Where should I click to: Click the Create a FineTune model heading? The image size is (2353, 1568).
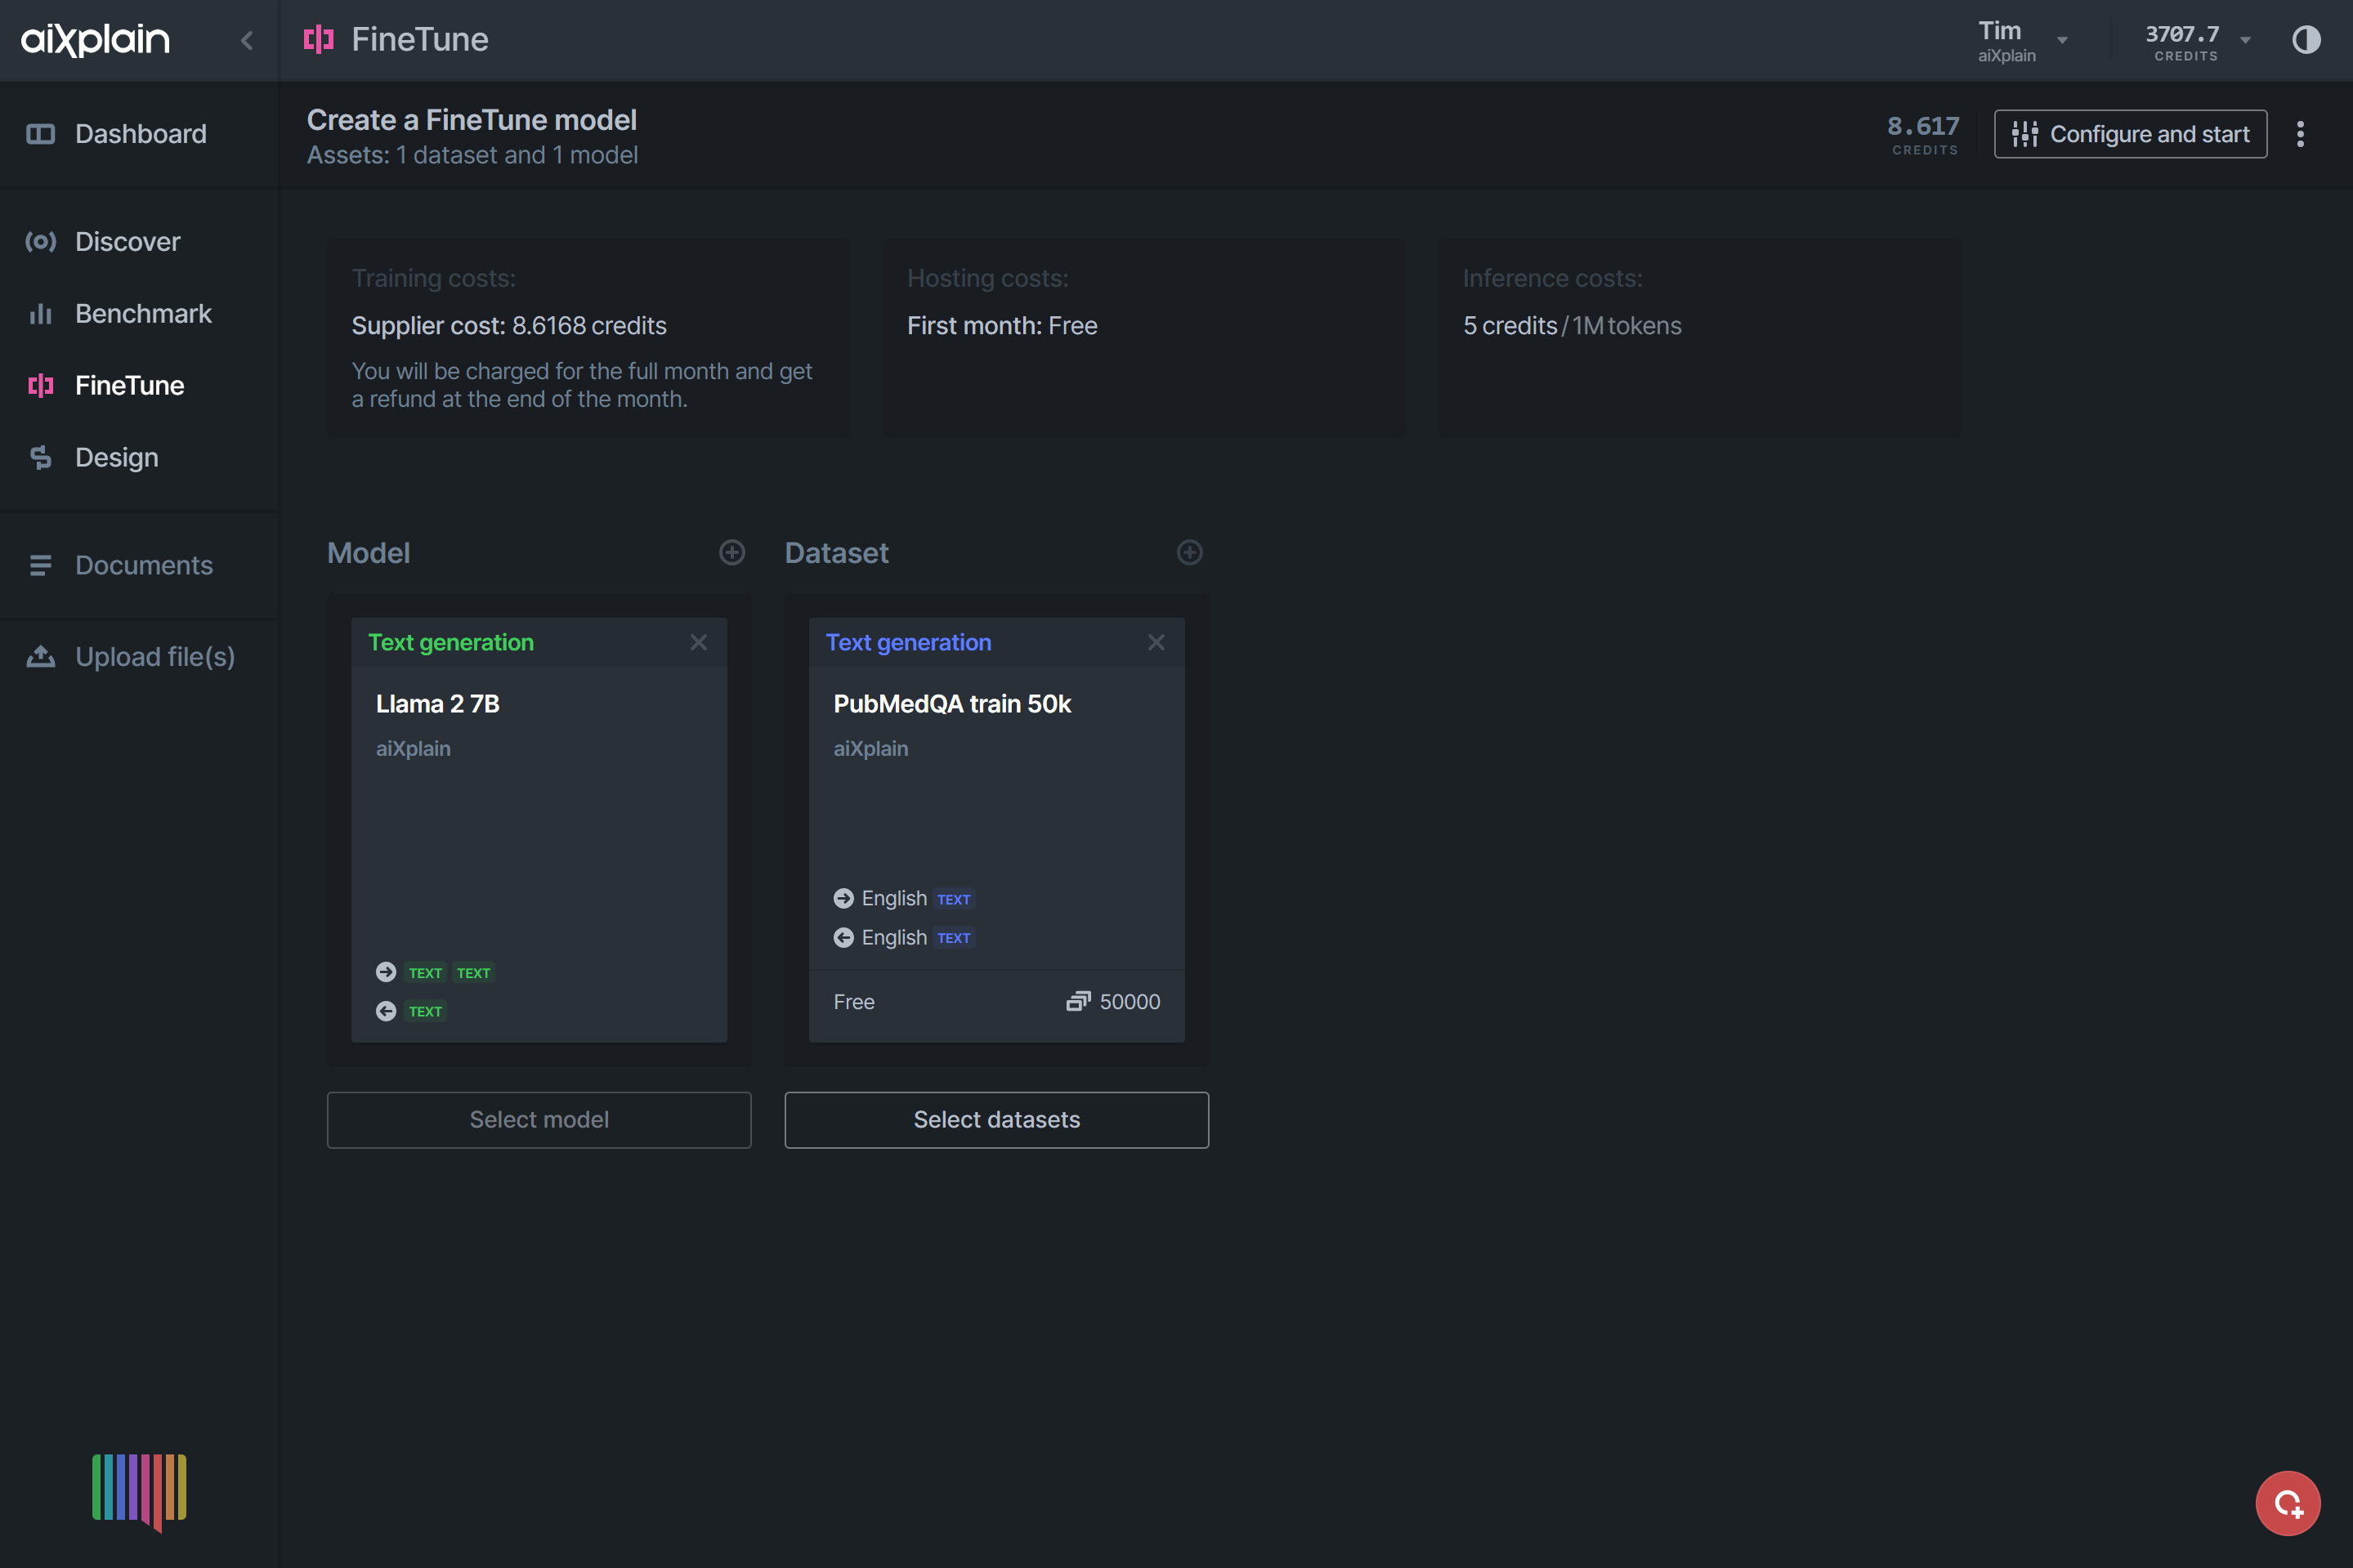tap(472, 120)
